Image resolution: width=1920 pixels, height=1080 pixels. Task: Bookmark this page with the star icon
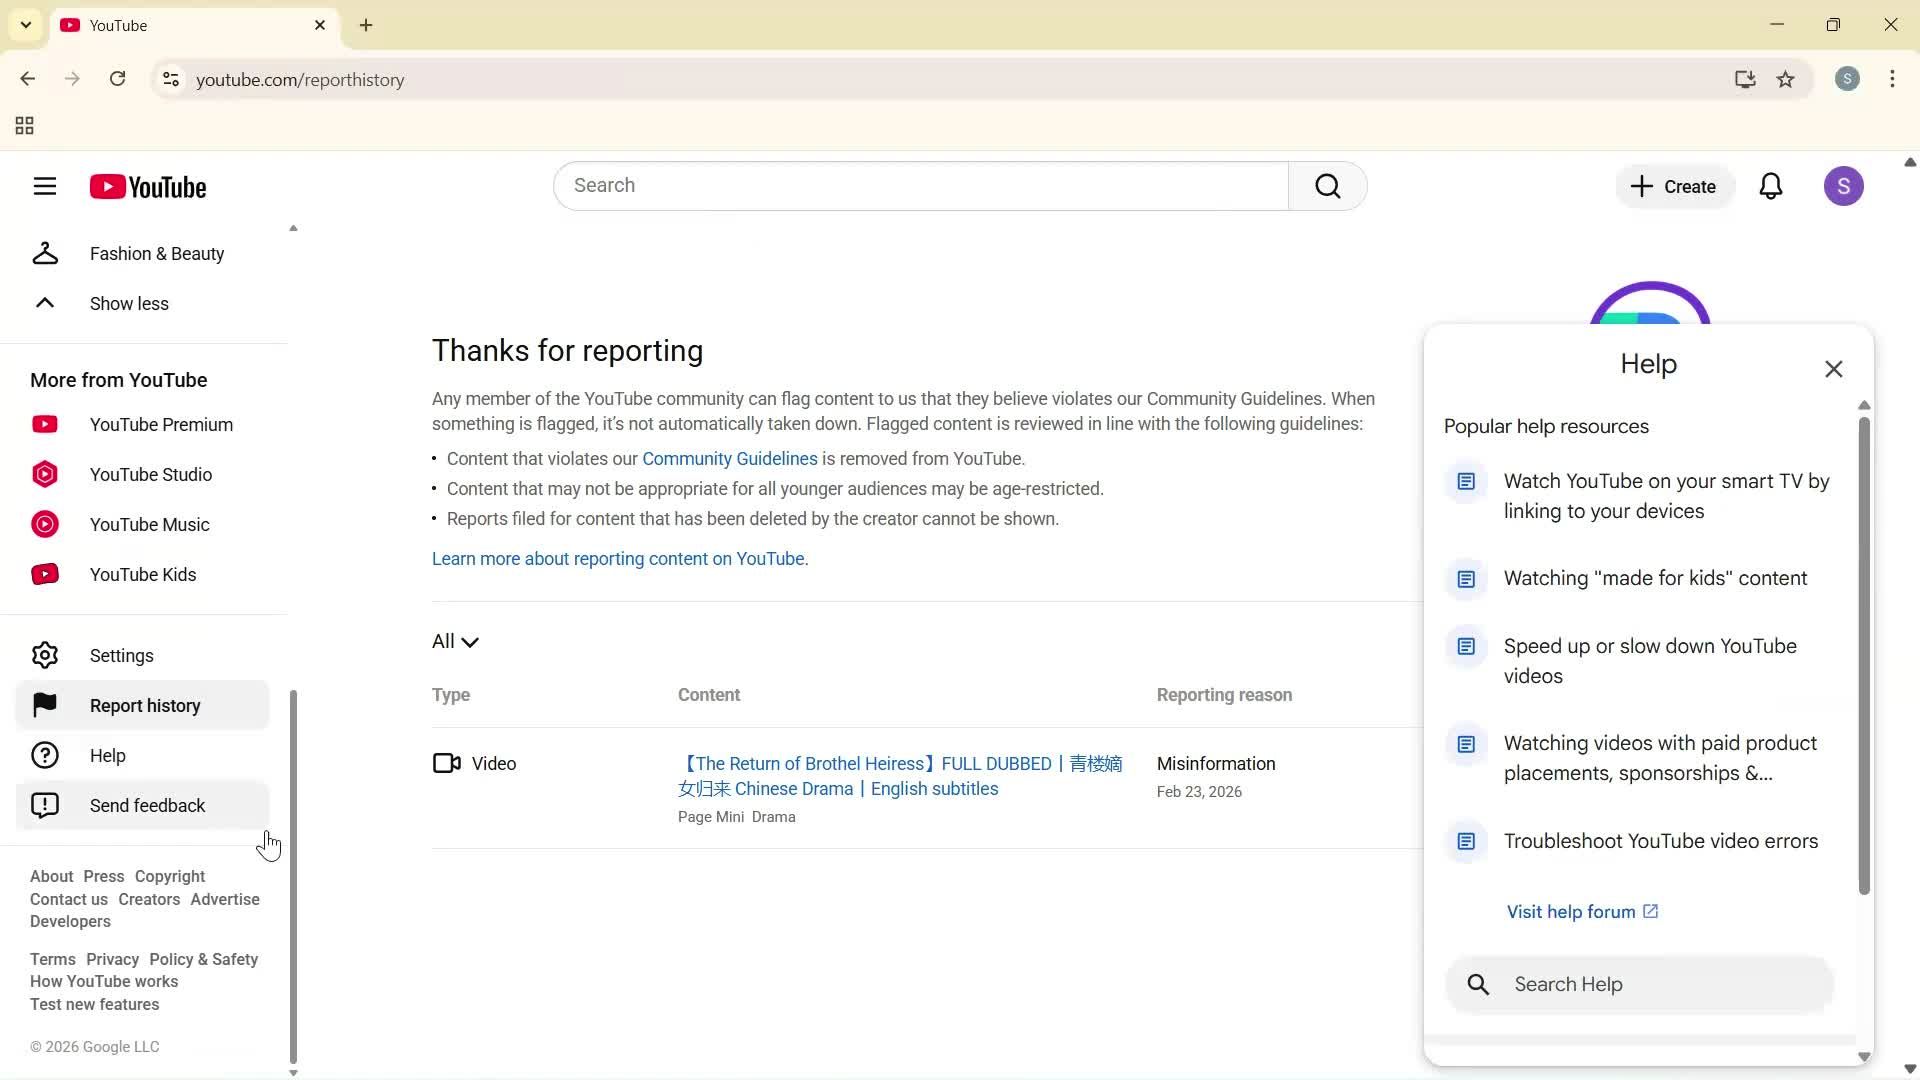[1786, 80]
